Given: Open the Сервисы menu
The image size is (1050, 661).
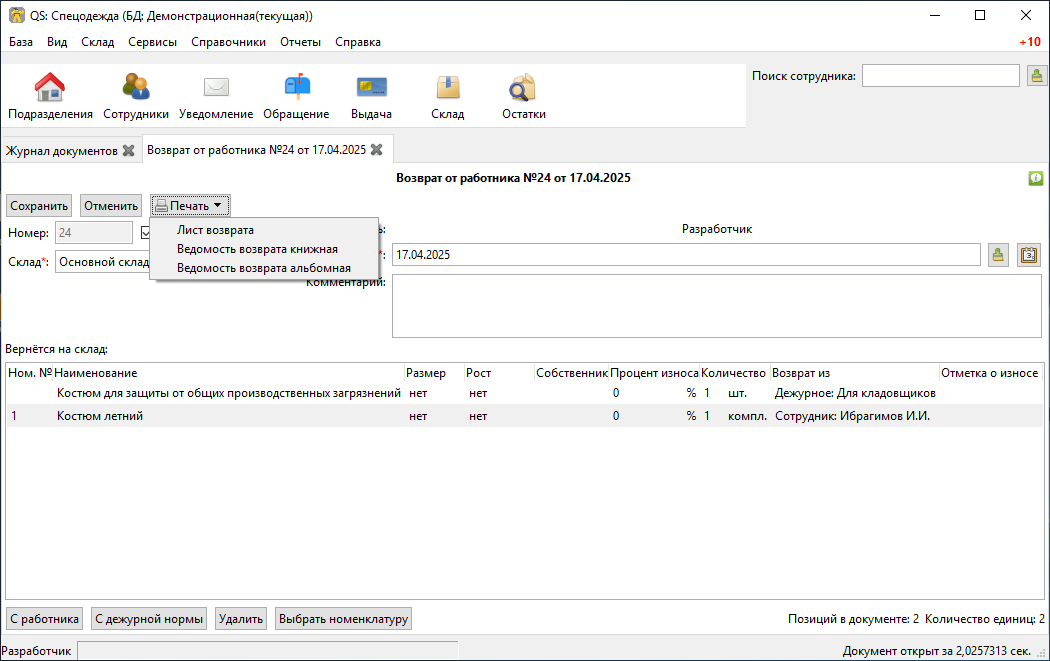Looking at the screenshot, I should pyautogui.click(x=153, y=42).
